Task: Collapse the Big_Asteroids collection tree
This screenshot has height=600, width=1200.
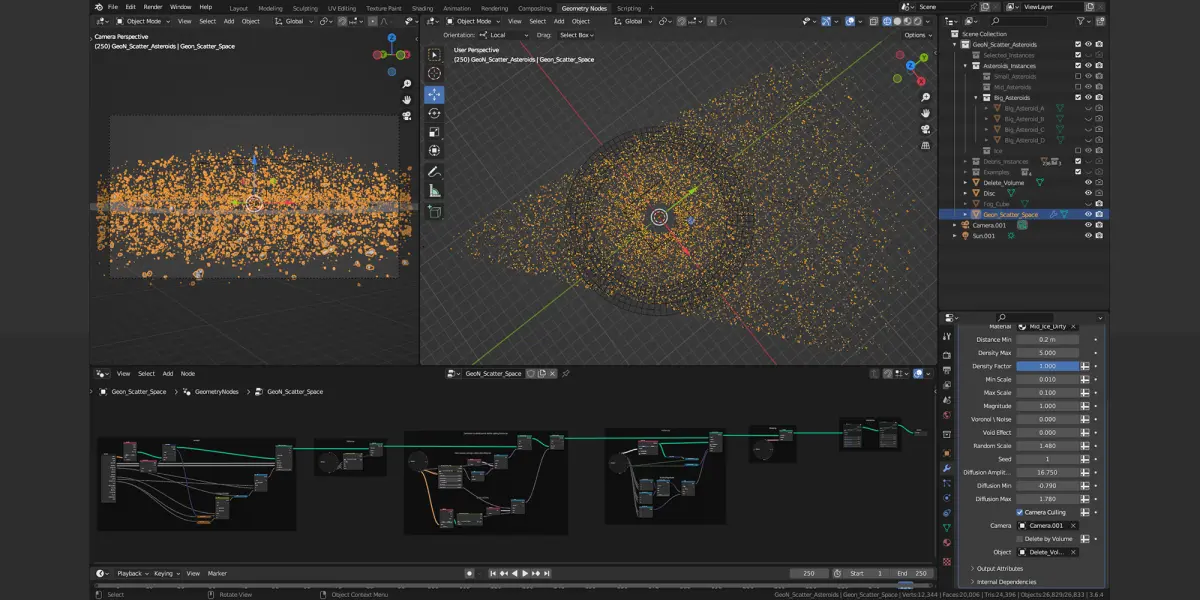Action: 975,97
